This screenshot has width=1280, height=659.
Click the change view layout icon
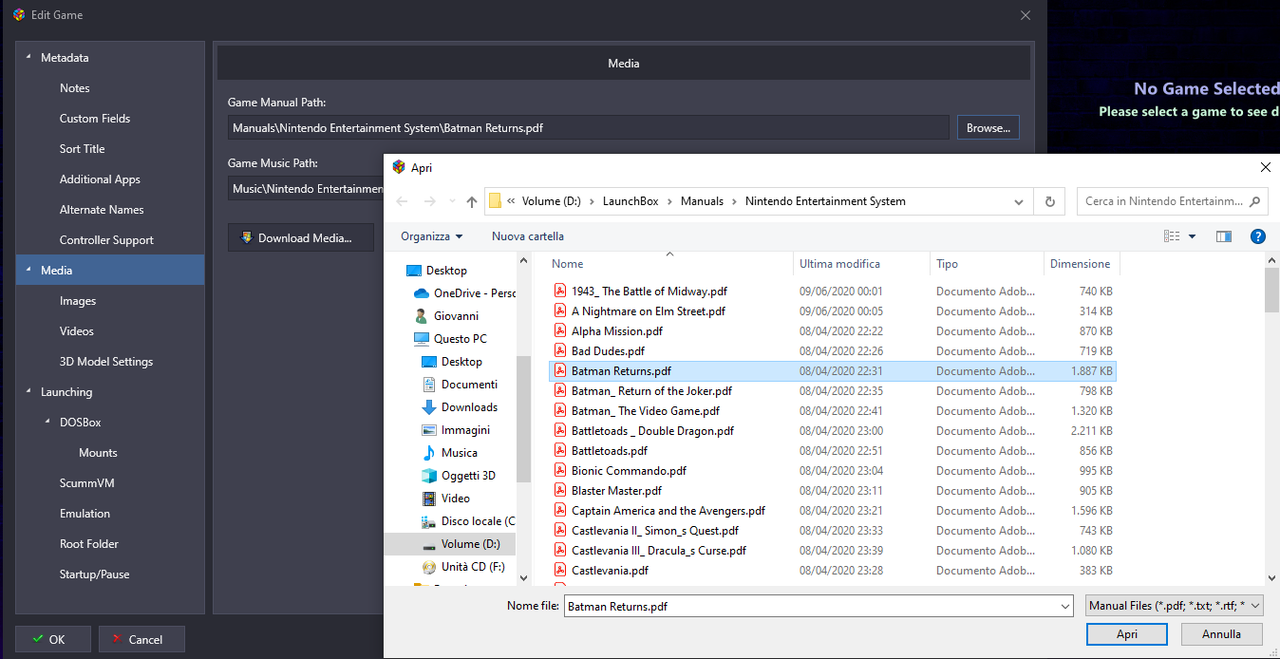point(1172,236)
